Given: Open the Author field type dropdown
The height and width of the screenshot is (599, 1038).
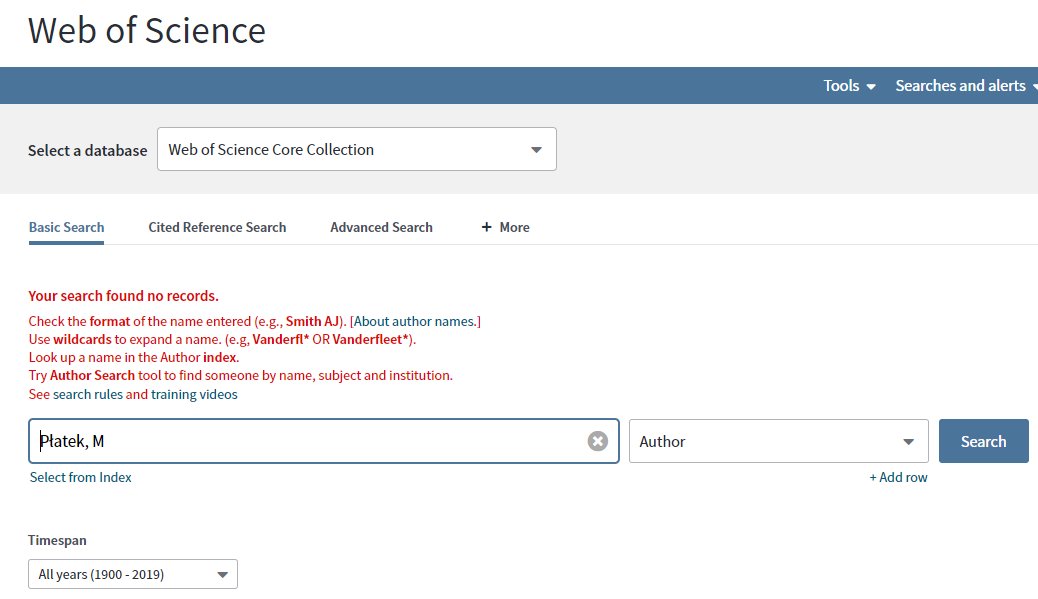Looking at the screenshot, I should tap(778, 441).
